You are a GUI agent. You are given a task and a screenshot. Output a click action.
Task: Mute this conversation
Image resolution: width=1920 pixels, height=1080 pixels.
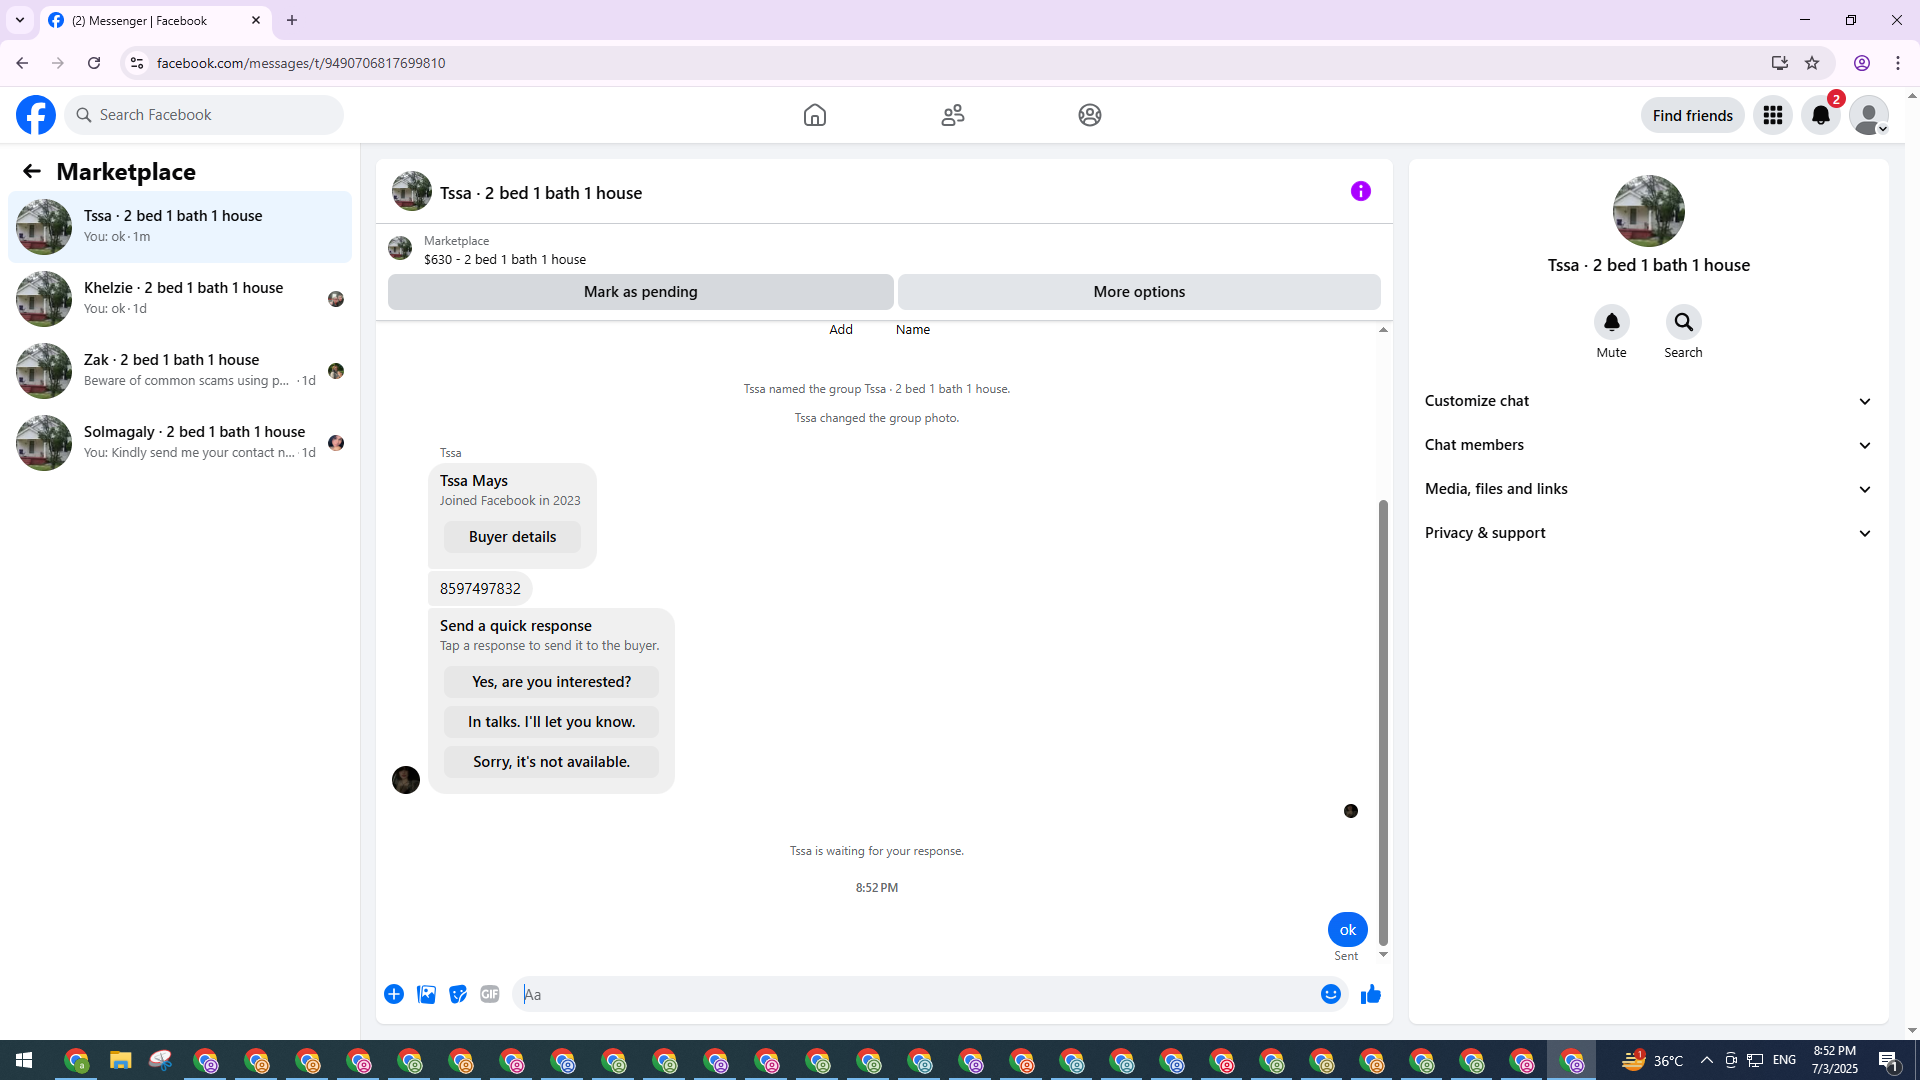click(x=1611, y=323)
